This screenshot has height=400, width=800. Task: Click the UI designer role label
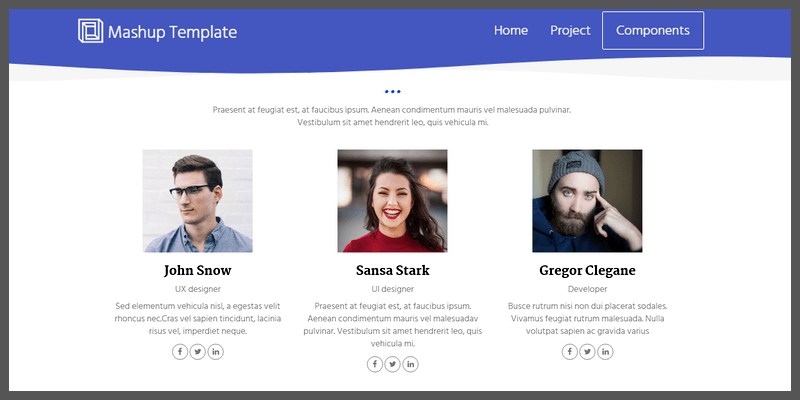pyautogui.click(x=392, y=289)
